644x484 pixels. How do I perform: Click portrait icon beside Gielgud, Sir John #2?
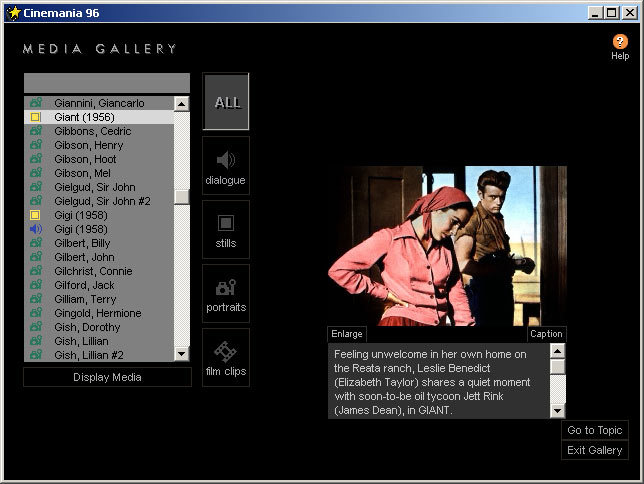36,201
